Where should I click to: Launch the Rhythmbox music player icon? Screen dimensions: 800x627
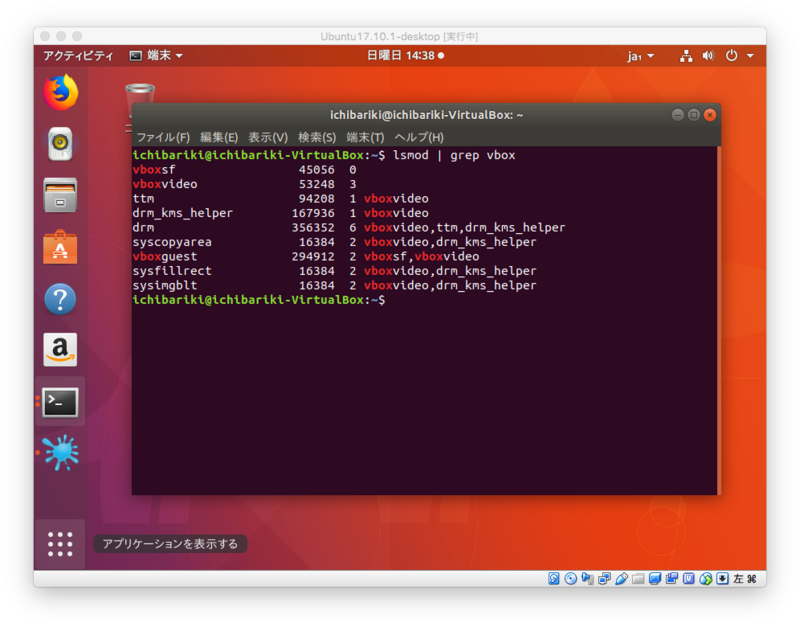[x=60, y=143]
